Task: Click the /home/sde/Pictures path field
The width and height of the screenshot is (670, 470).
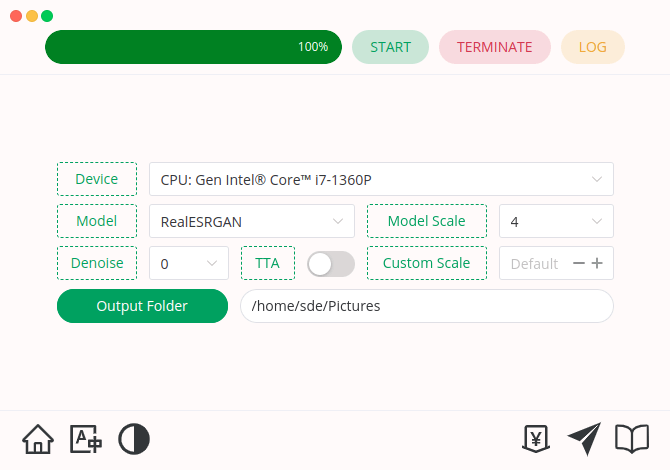Action: click(427, 306)
